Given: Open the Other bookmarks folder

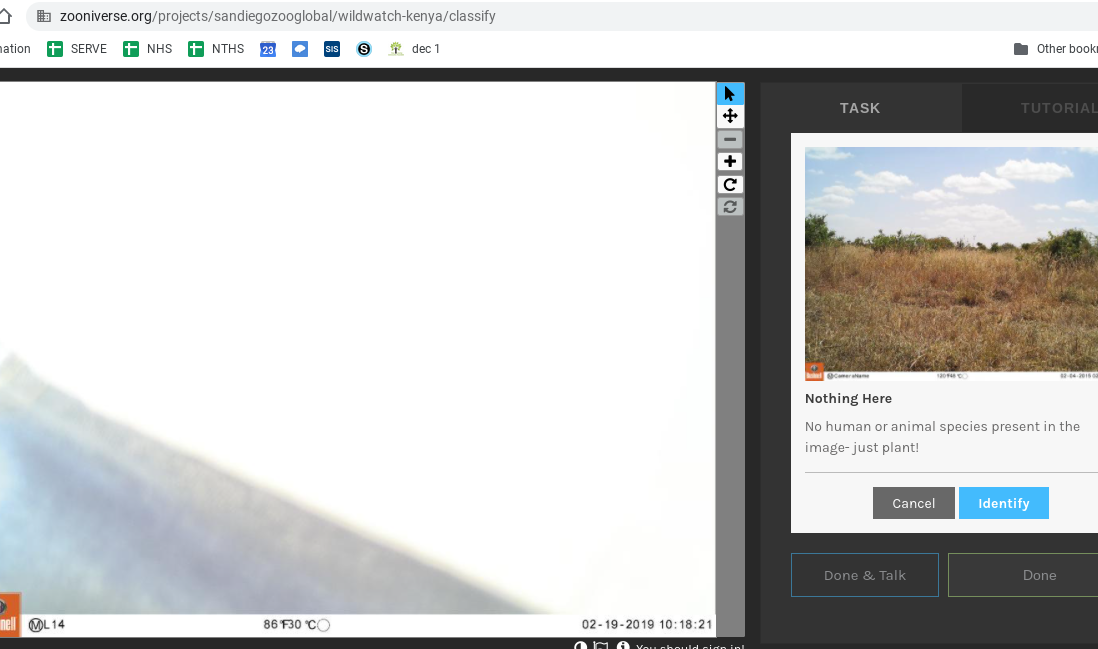Looking at the screenshot, I should [1055, 49].
